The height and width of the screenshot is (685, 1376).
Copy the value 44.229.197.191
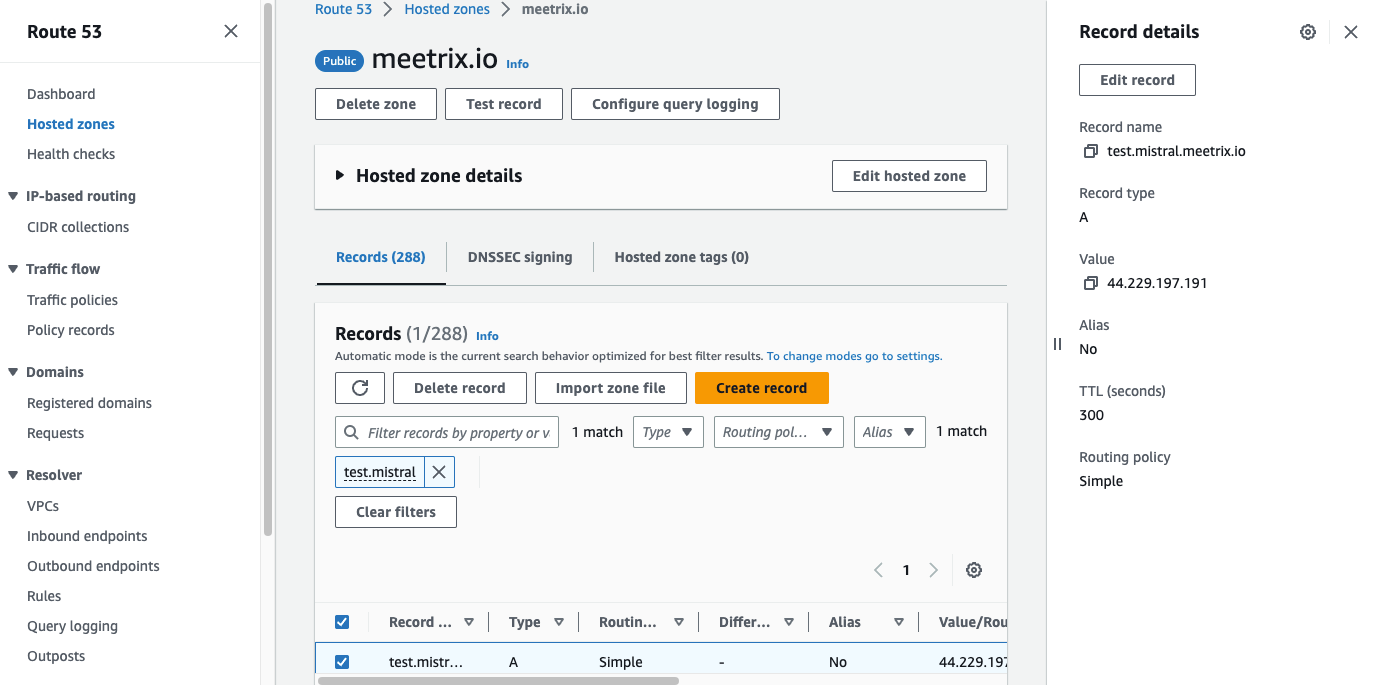pyautogui.click(x=1091, y=284)
